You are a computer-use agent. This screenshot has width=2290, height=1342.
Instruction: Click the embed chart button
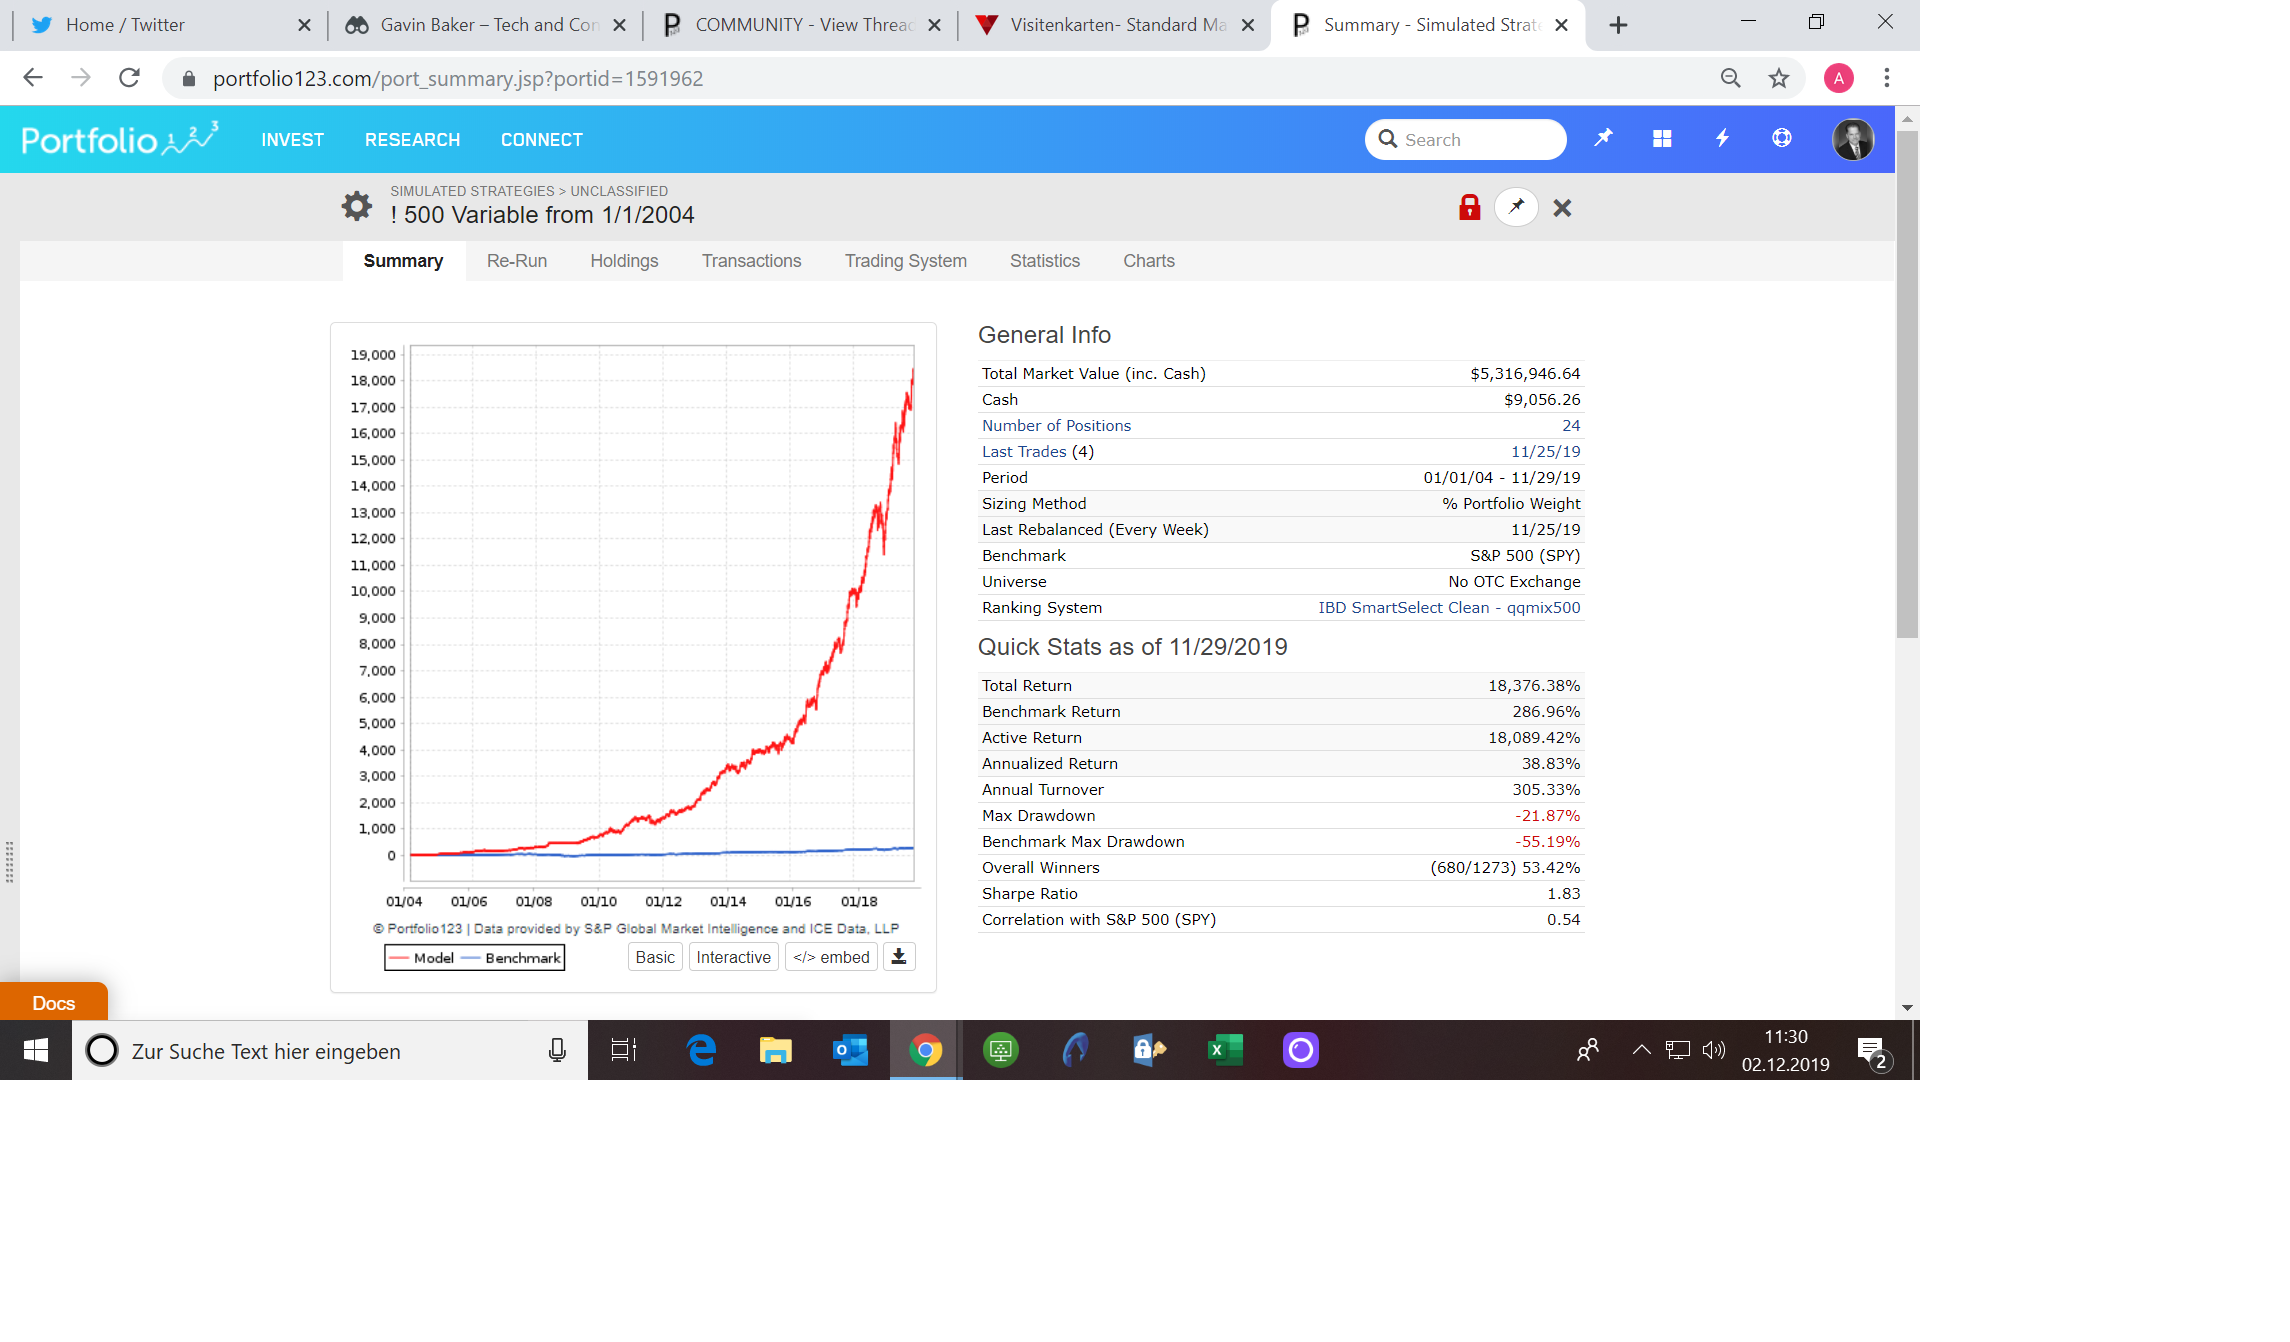pyautogui.click(x=831, y=957)
